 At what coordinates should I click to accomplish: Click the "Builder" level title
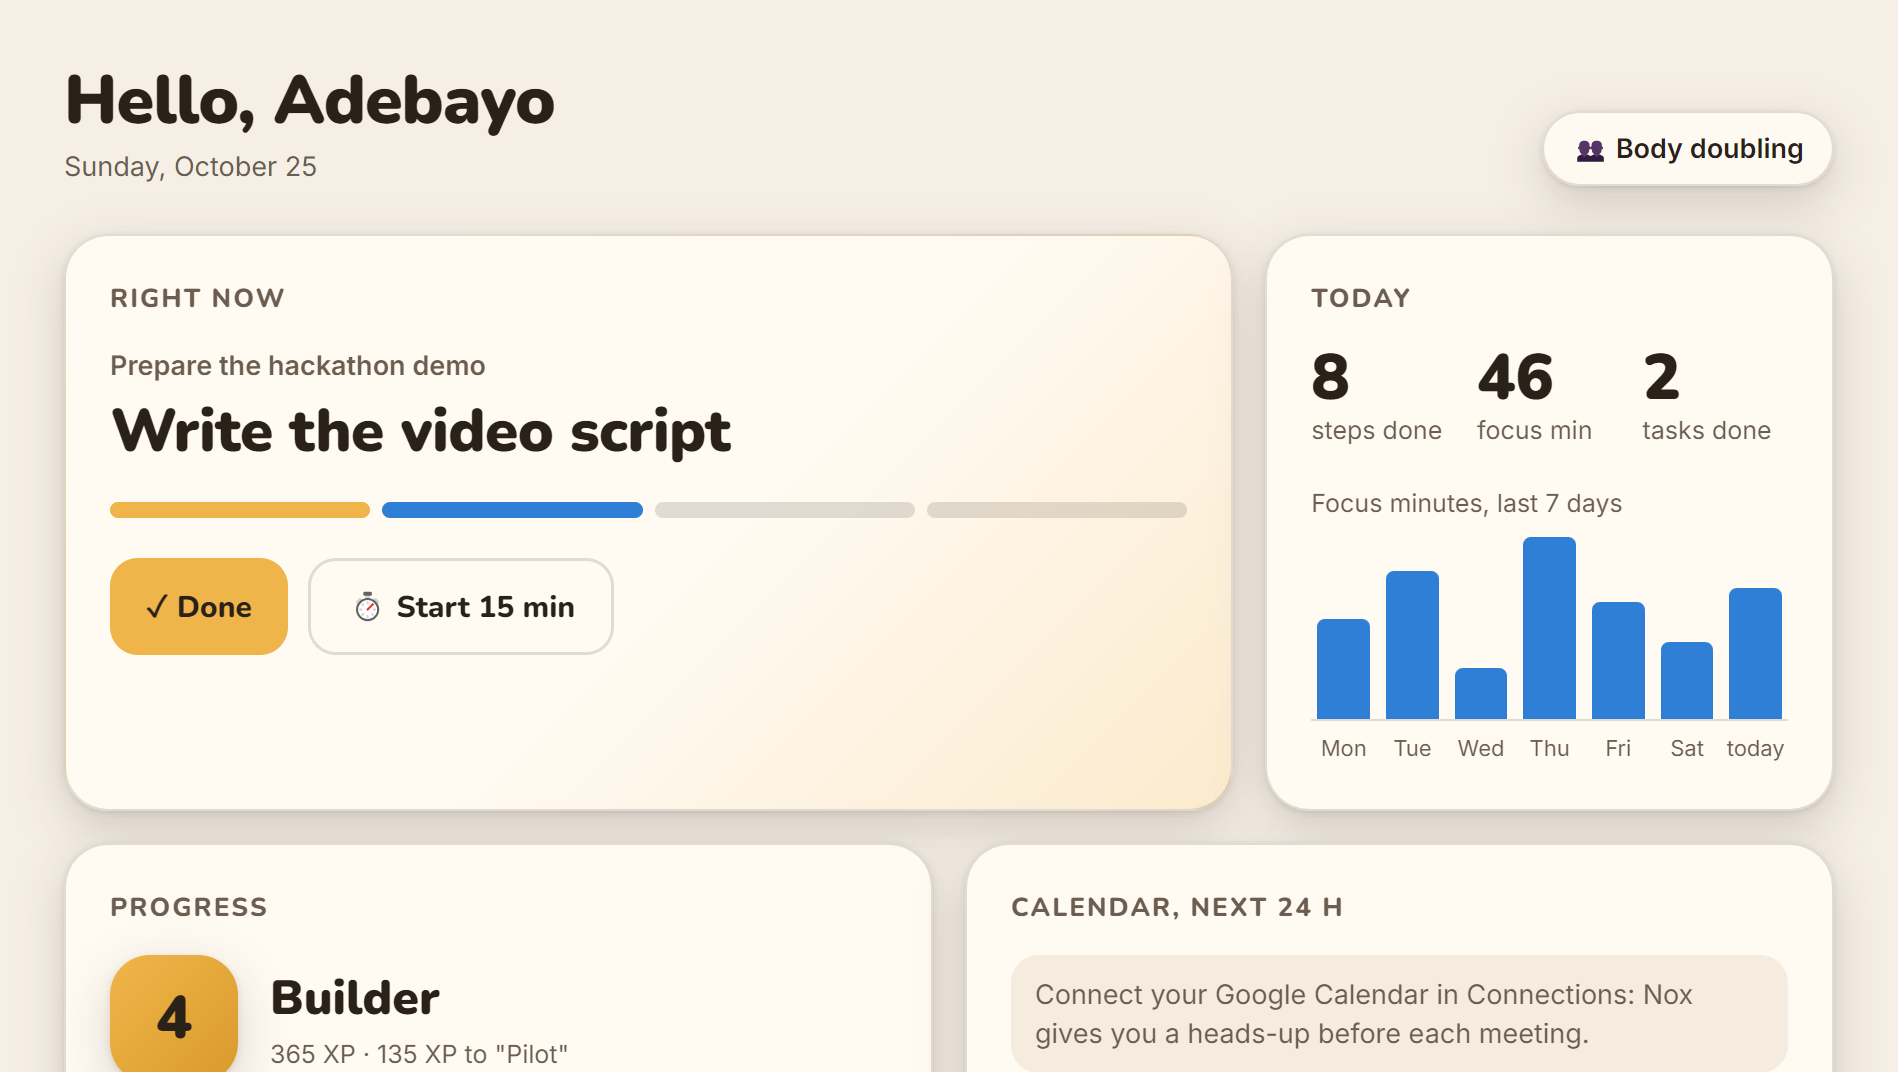[355, 997]
